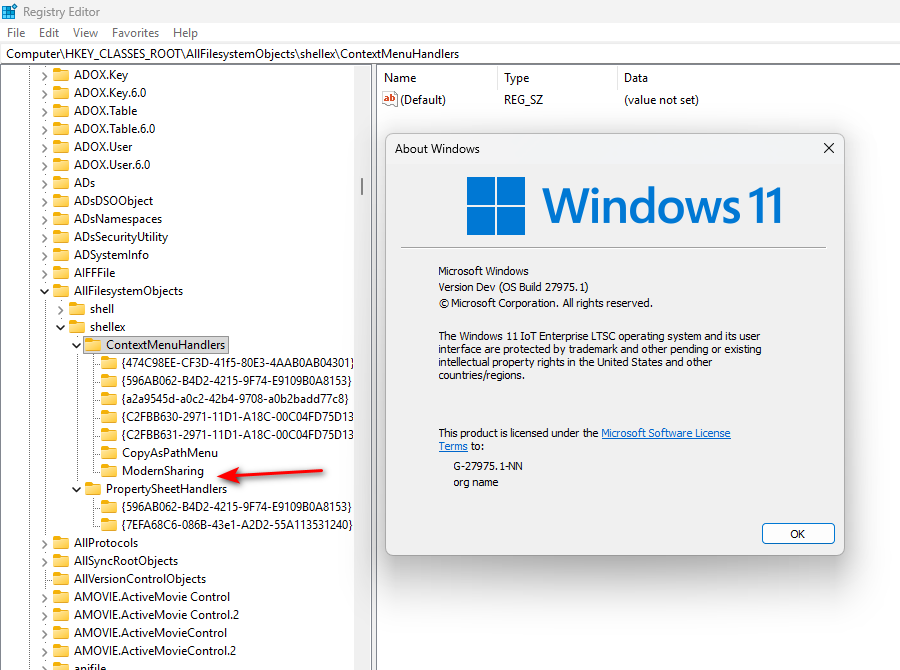Viewport: 900px width, 670px height.
Task: Click the 'G-27975.1-NN' licensee text
Action: tap(488, 466)
